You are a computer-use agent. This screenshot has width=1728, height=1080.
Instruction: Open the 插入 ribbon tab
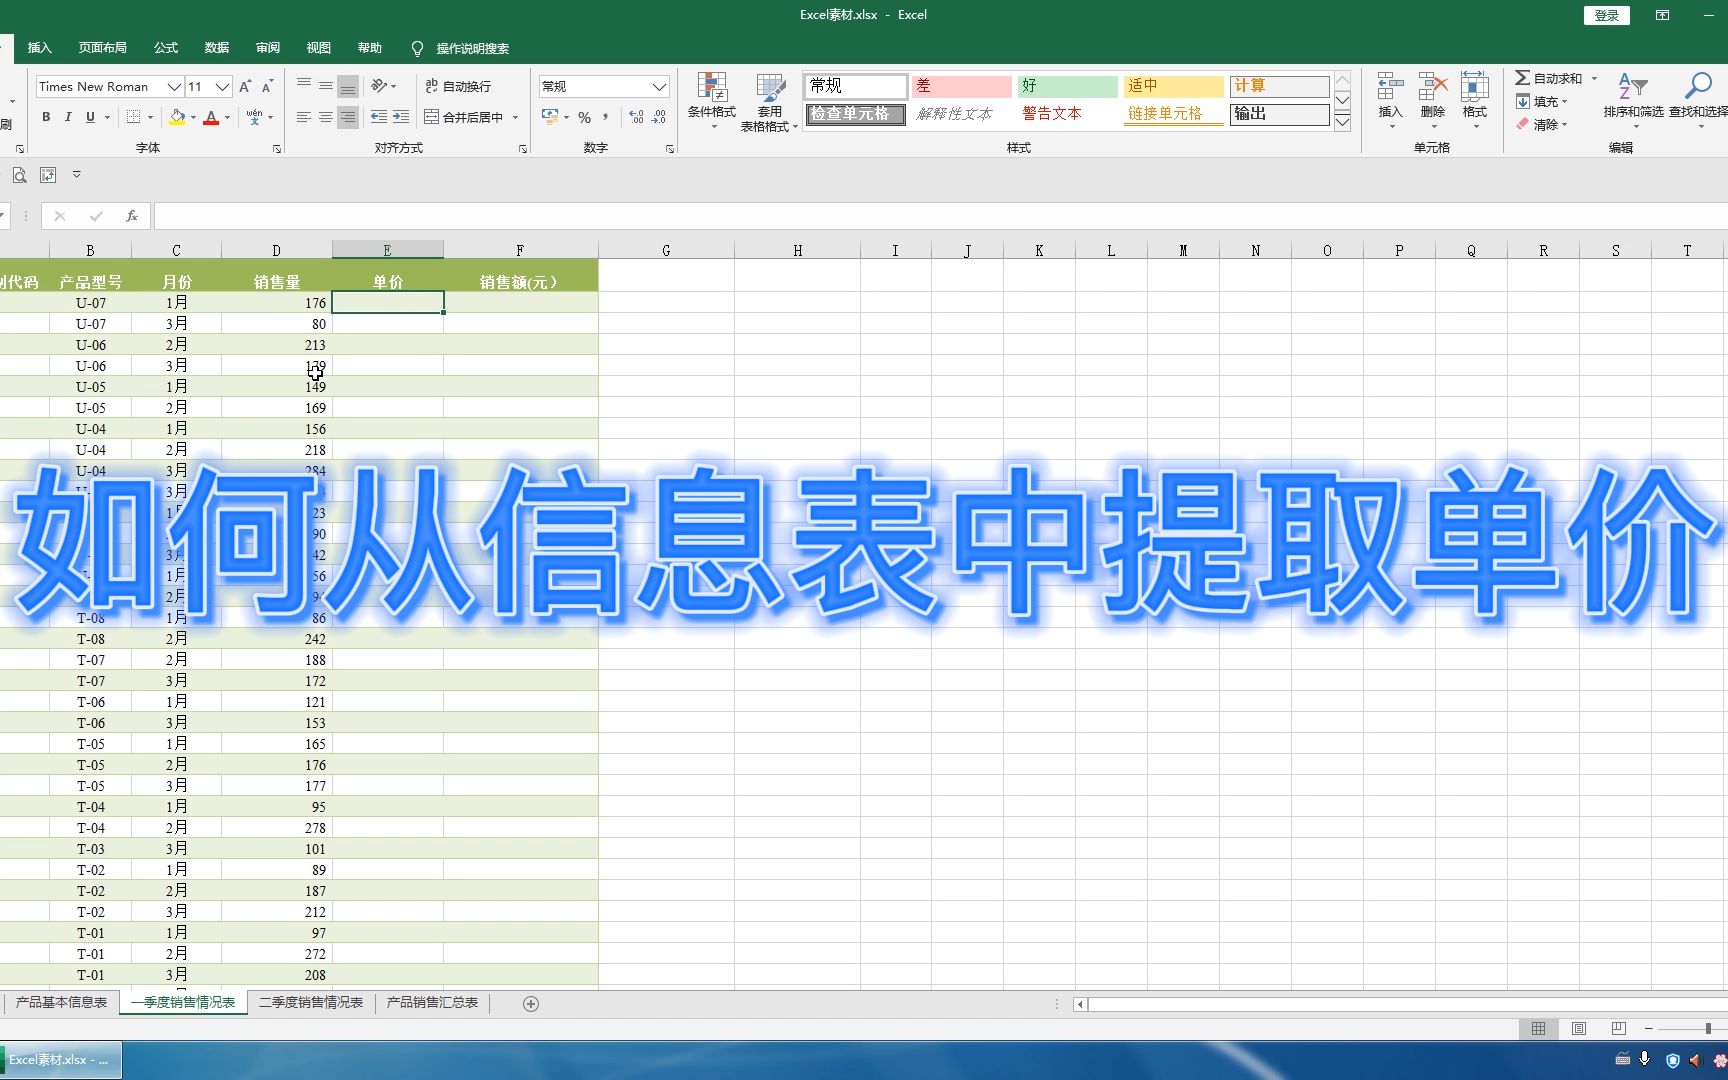tap(39, 48)
